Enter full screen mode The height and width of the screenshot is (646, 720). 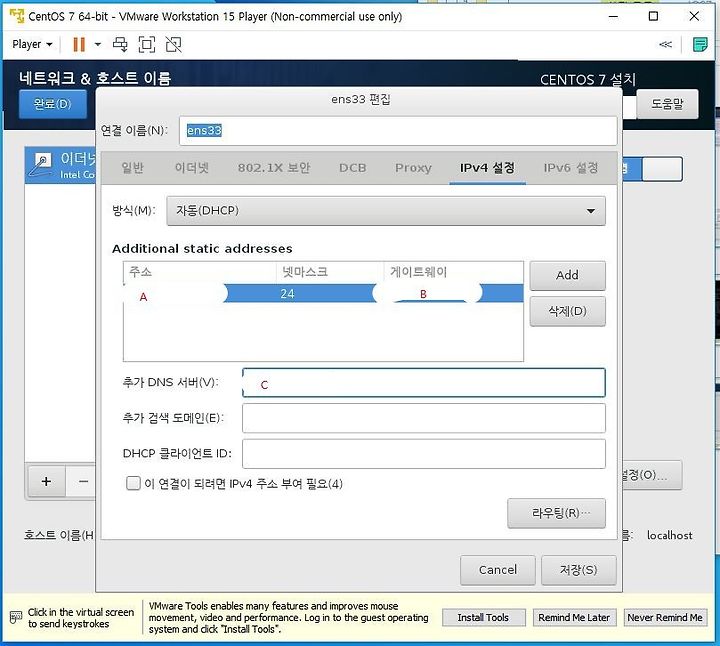pyautogui.click(x=147, y=45)
